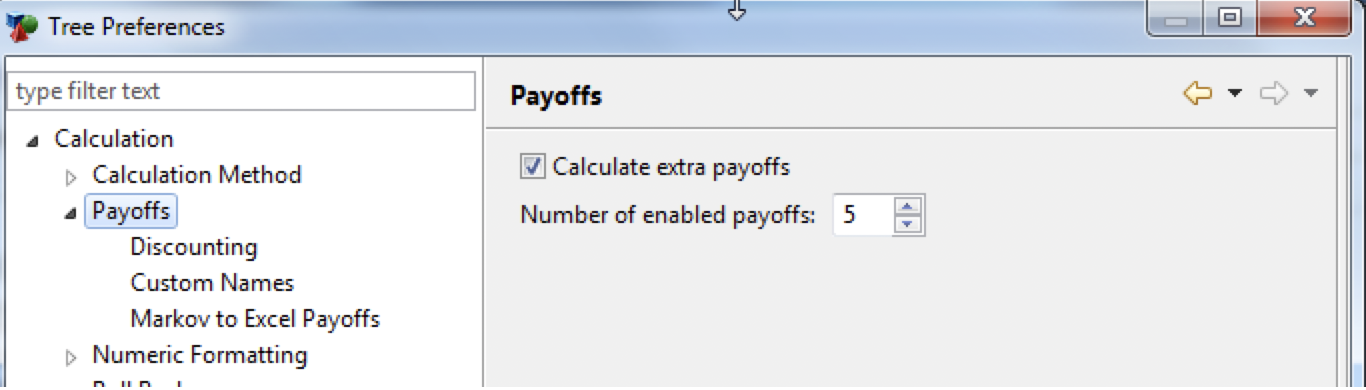Expand the Calculation Method node
The image size is (1366, 390).
click(x=70, y=178)
